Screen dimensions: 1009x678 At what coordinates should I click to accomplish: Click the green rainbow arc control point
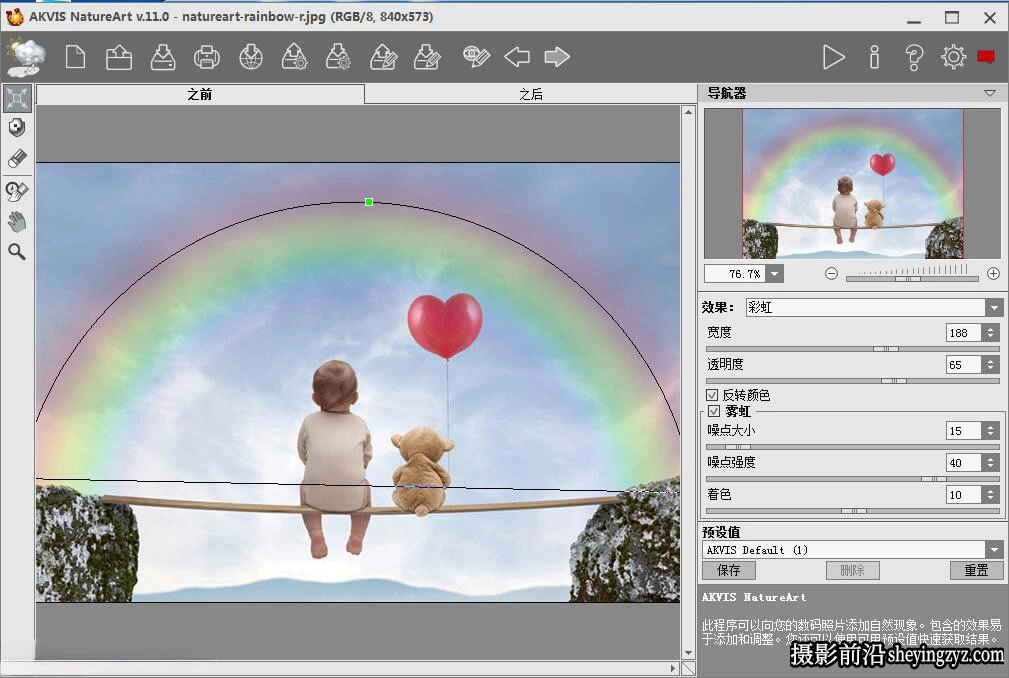coord(369,202)
